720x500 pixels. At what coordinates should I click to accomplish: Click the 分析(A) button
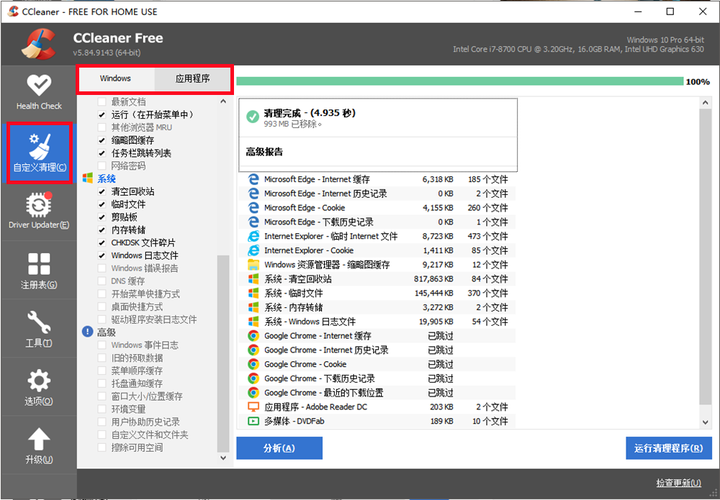[x=279, y=448]
